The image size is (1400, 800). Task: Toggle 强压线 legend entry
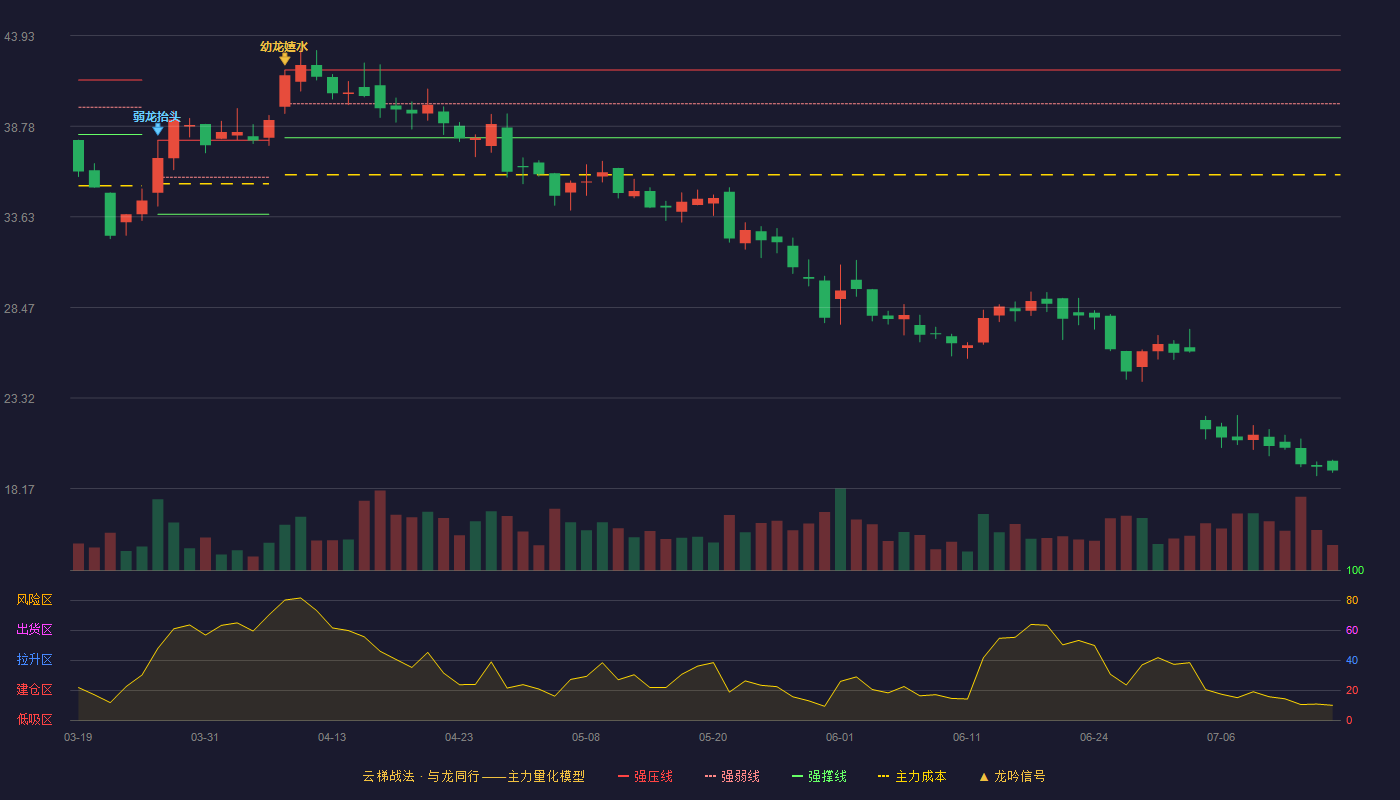point(645,776)
